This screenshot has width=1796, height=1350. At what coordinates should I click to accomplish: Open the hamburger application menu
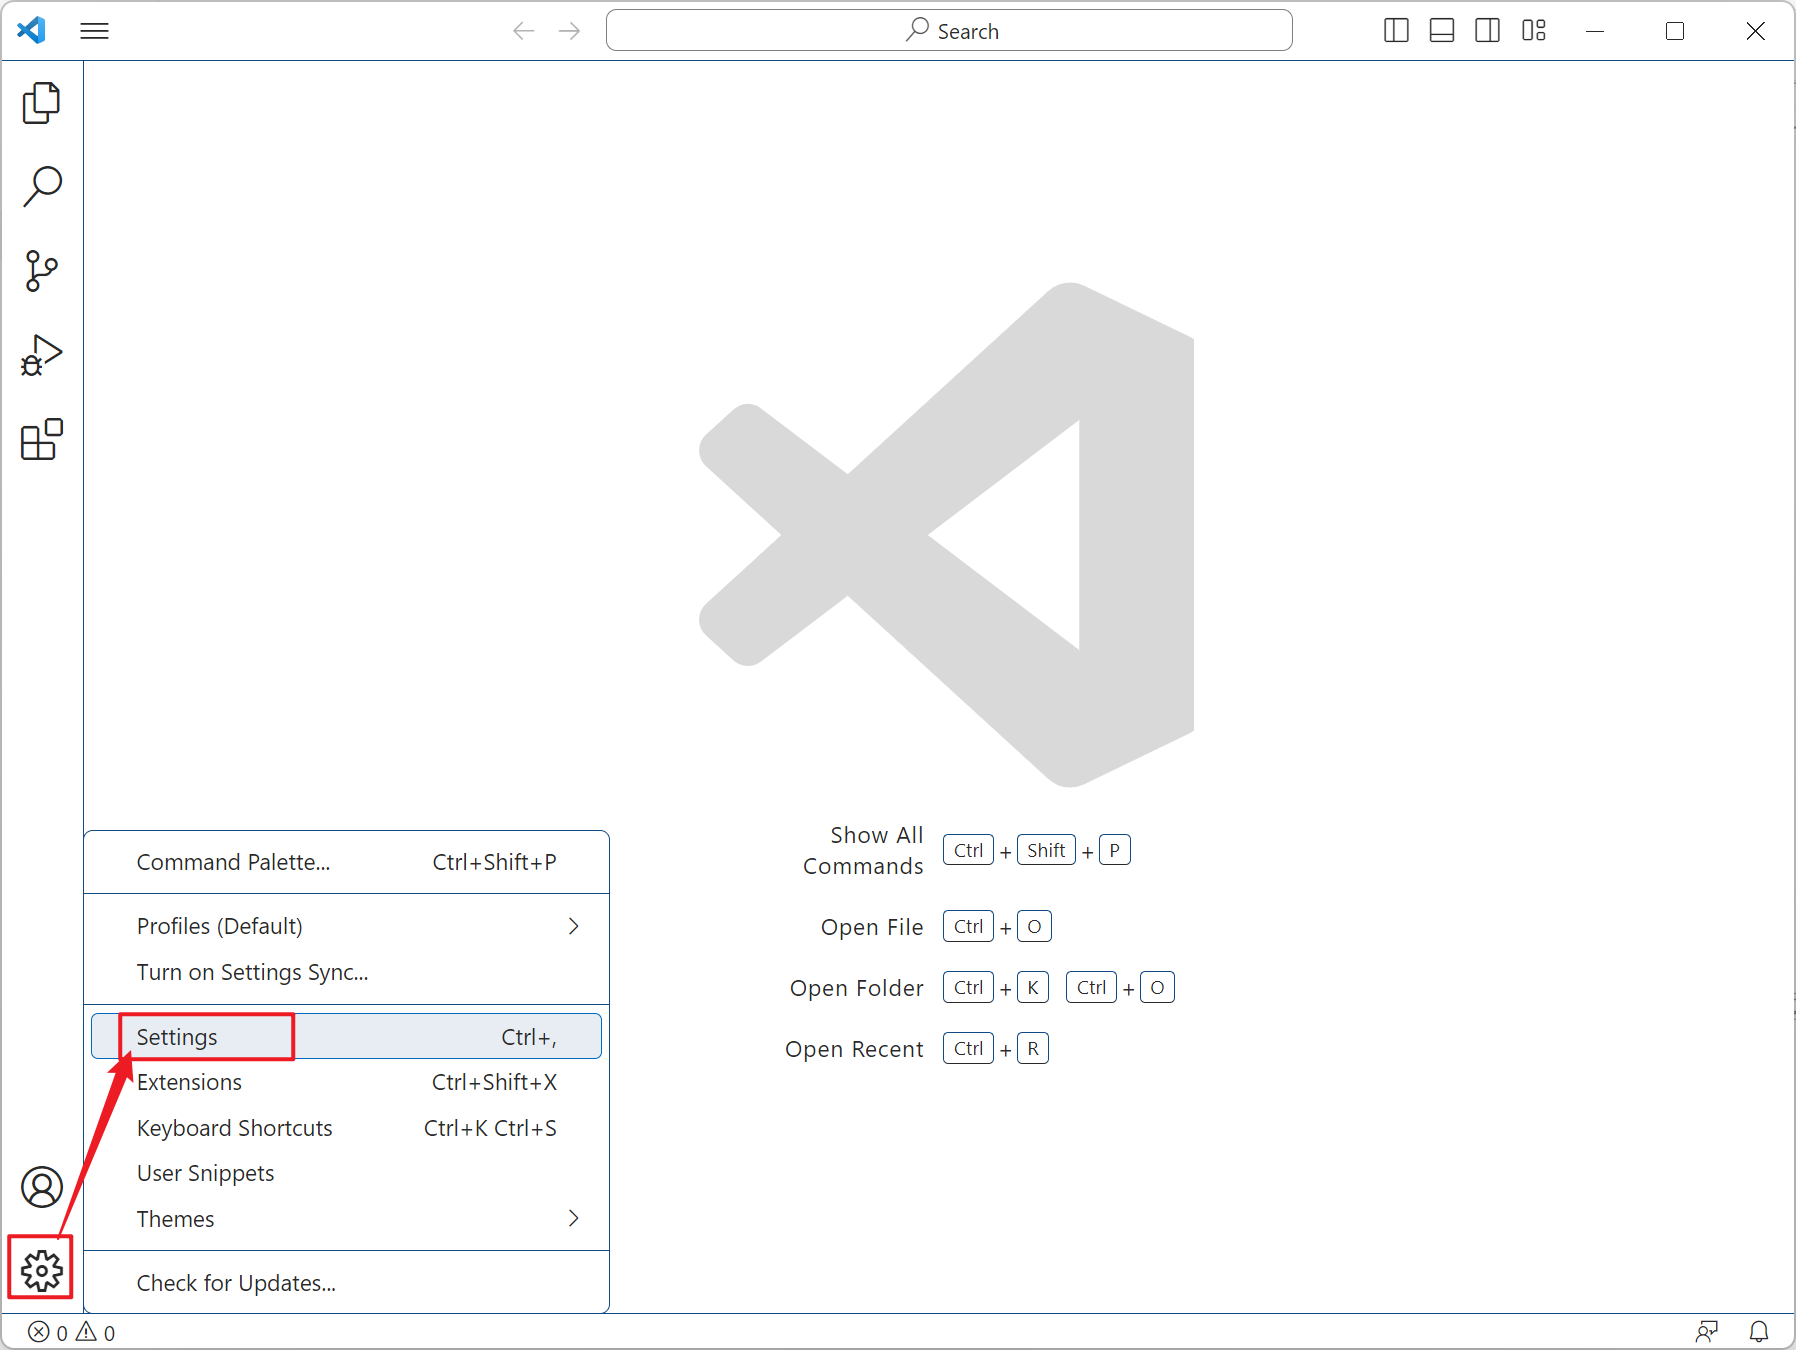pyautogui.click(x=94, y=31)
